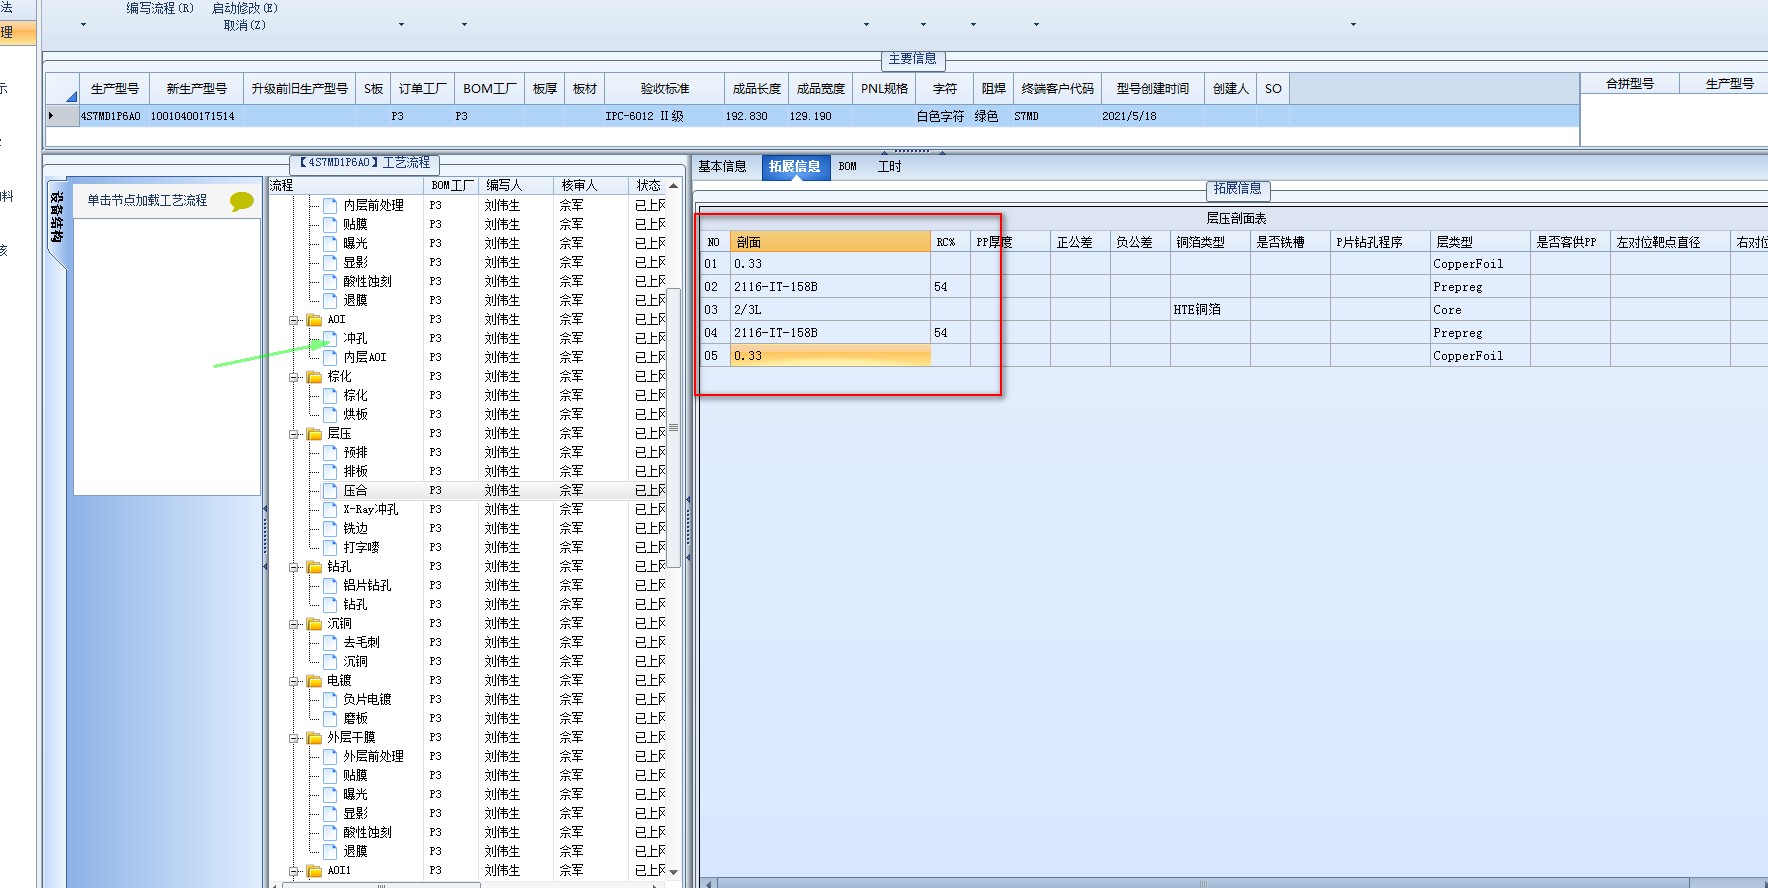Select the 2/3L cell in row 03
The width and height of the screenshot is (1768, 888).
830,310
